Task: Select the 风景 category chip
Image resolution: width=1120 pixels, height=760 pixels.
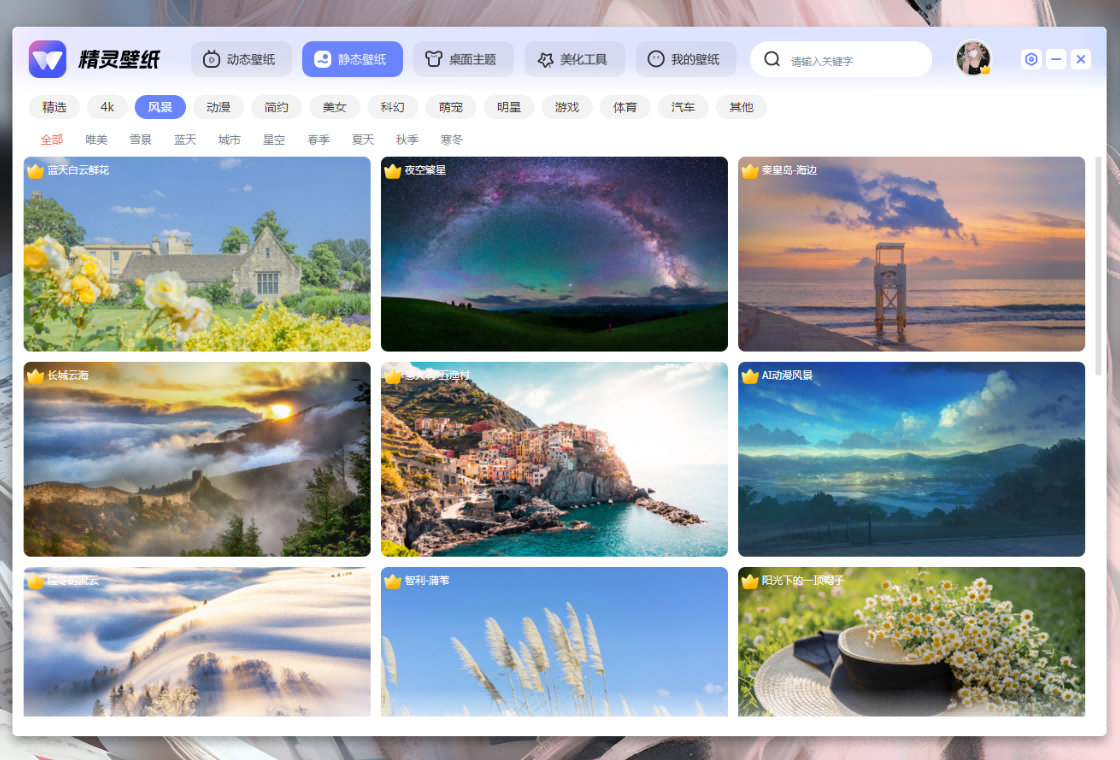Action: point(160,107)
